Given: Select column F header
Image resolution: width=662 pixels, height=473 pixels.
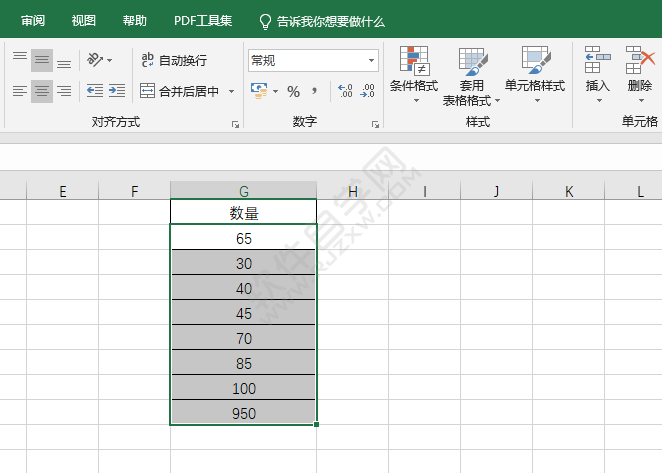Looking at the screenshot, I should pyautogui.click(x=134, y=191).
